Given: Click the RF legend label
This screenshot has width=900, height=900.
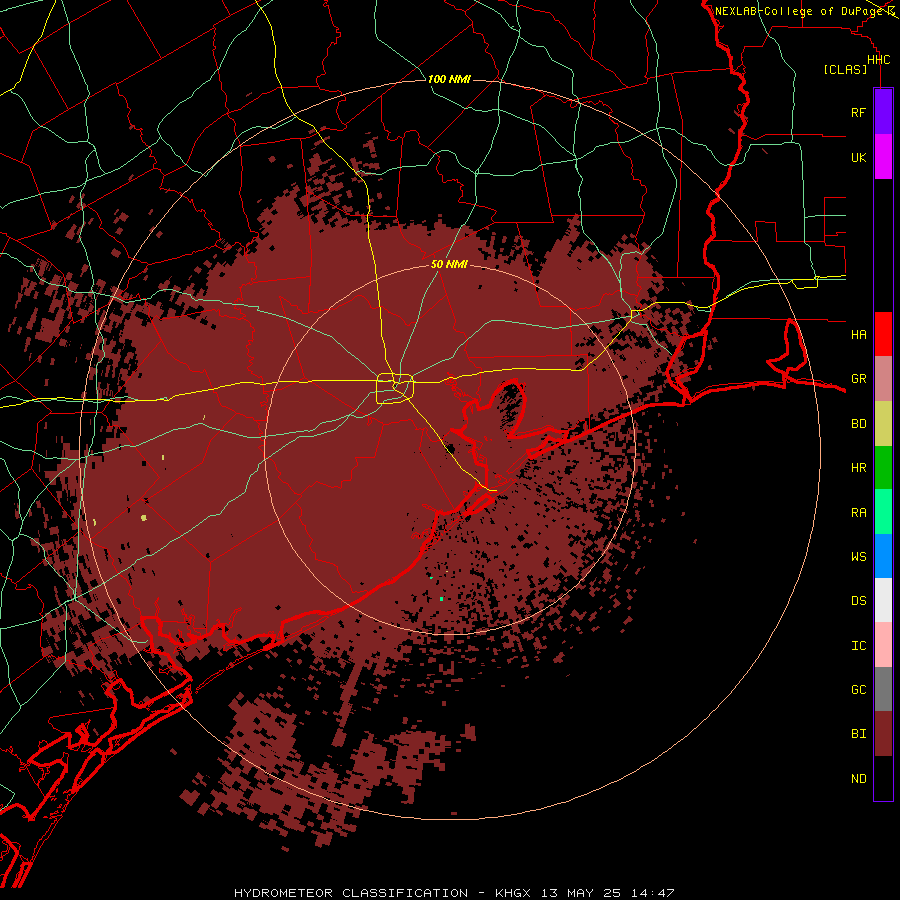Looking at the screenshot, I should (858, 112).
